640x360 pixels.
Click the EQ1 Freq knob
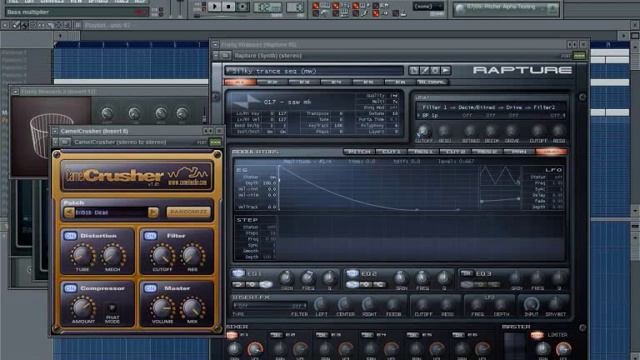click(x=308, y=278)
